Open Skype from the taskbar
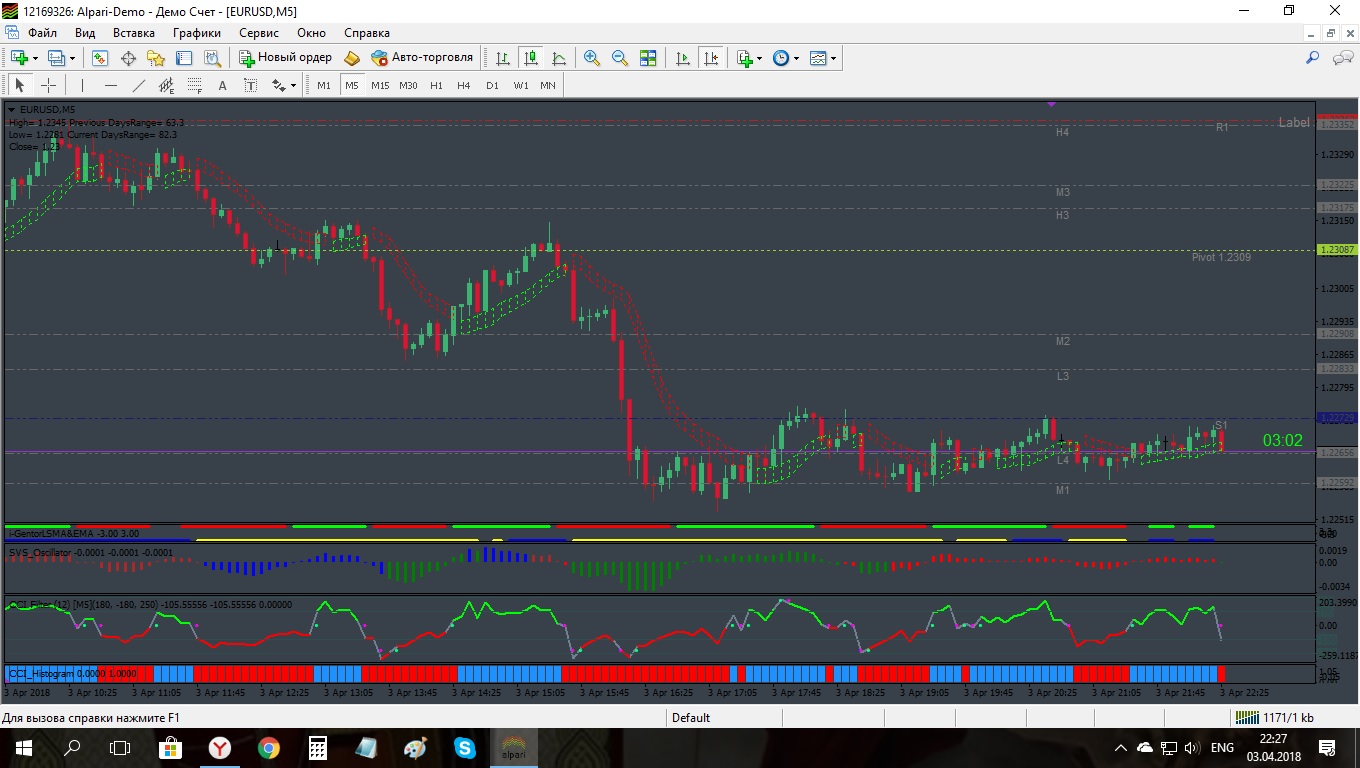Image resolution: width=1360 pixels, height=768 pixels. [465, 747]
